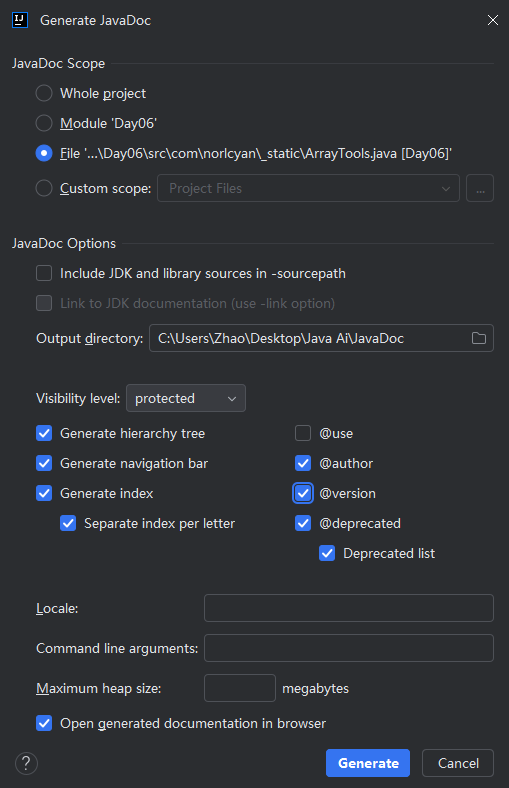Open the Project Files scope dropdown
Viewport: 509px width, 788px height.
click(309, 188)
